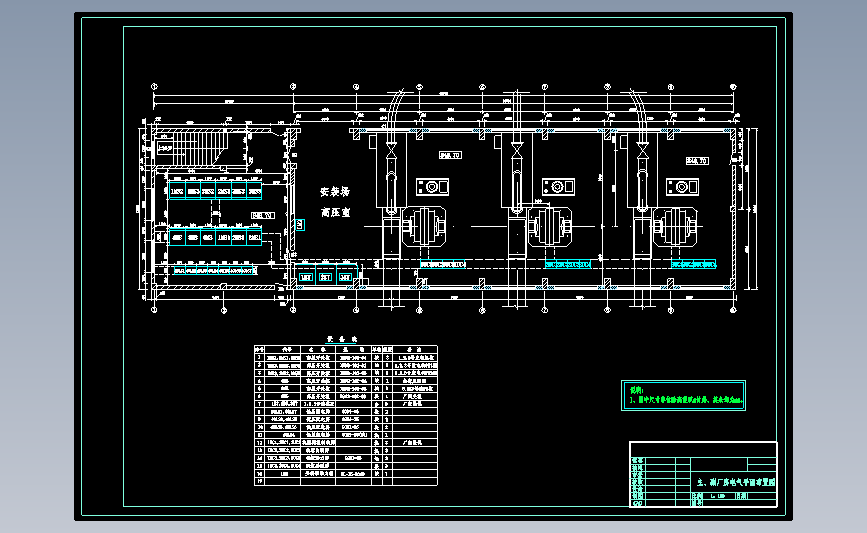Viewport: 867px width, 533px height.
Task: Select the leftmost turbine-generator unit
Action: tap(424, 227)
